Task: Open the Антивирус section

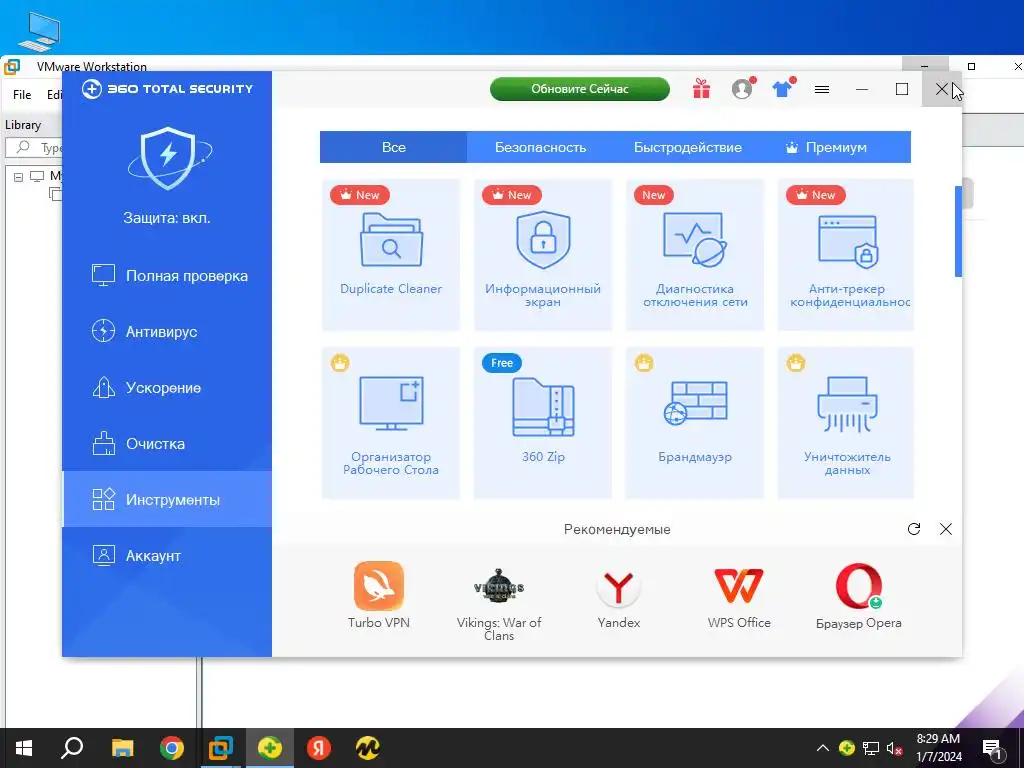Action: pyautogui.click(x=167, y=332)
